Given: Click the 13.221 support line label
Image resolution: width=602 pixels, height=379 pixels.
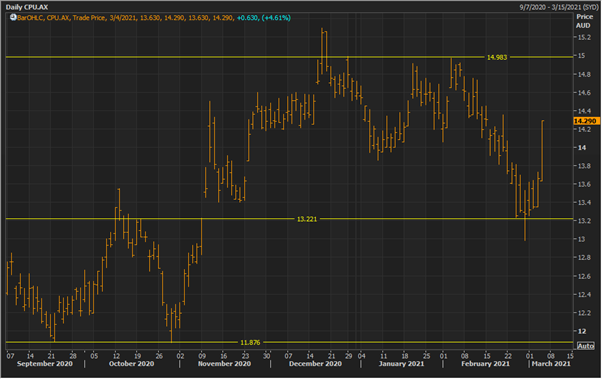Looking at the screenshot, I should coord(307,219).
